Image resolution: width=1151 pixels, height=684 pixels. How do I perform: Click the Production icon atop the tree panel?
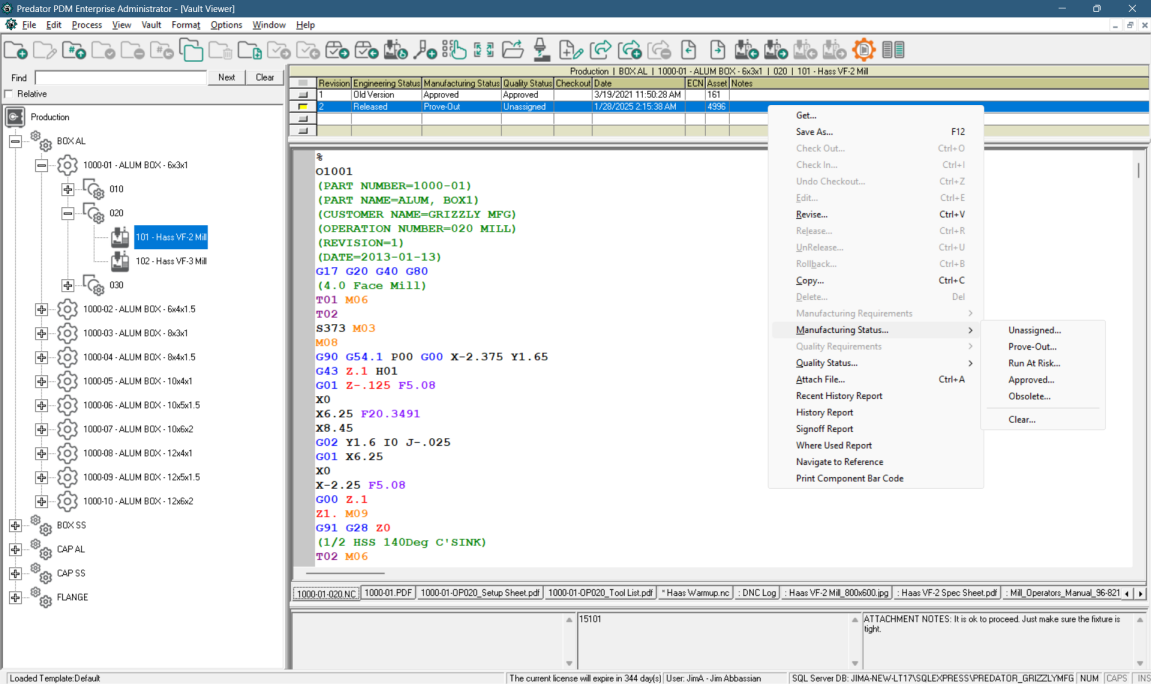[x=14, y=116]
